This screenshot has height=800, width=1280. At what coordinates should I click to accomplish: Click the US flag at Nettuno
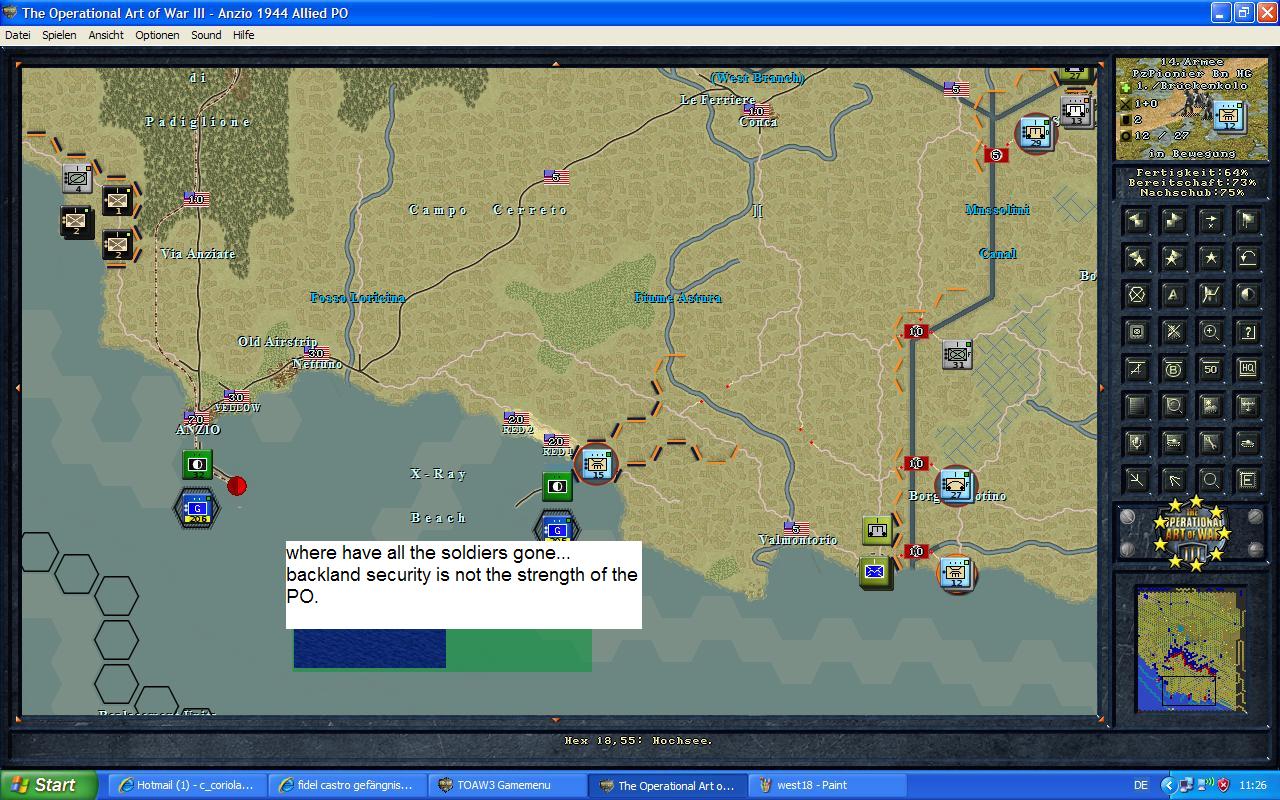tap(316, 353)
